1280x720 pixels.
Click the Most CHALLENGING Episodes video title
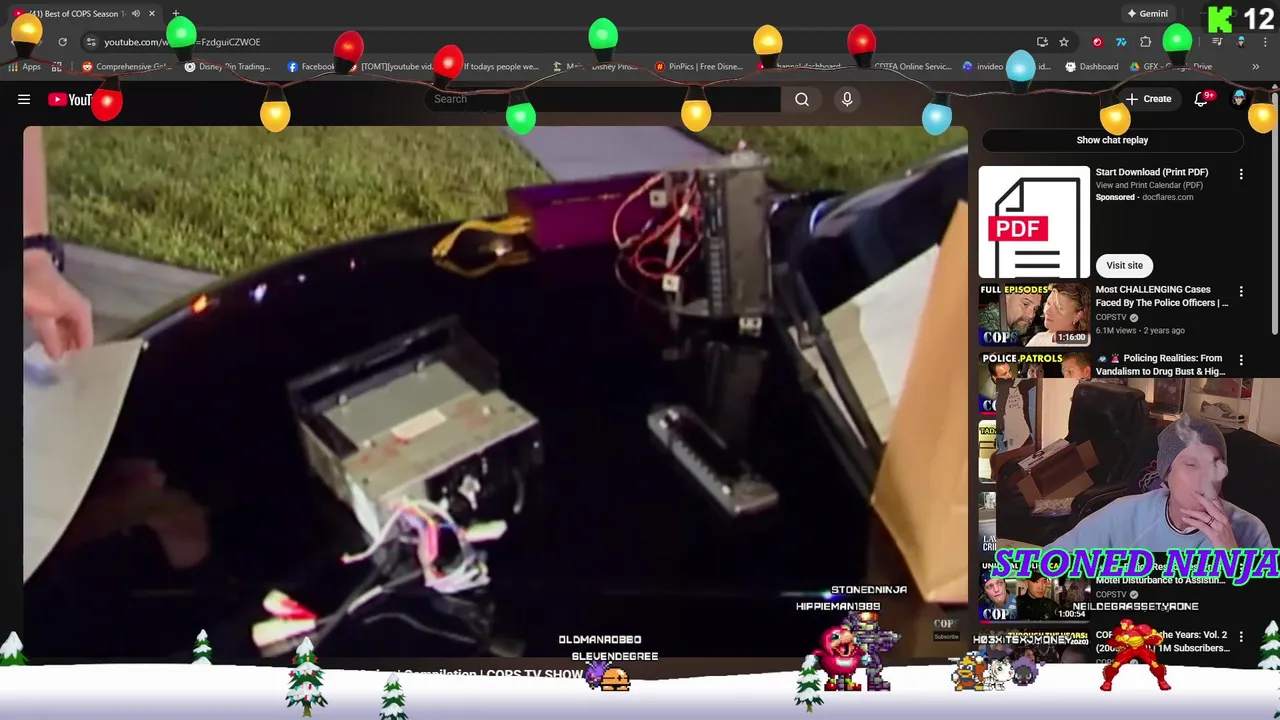tap(1162, 296)
